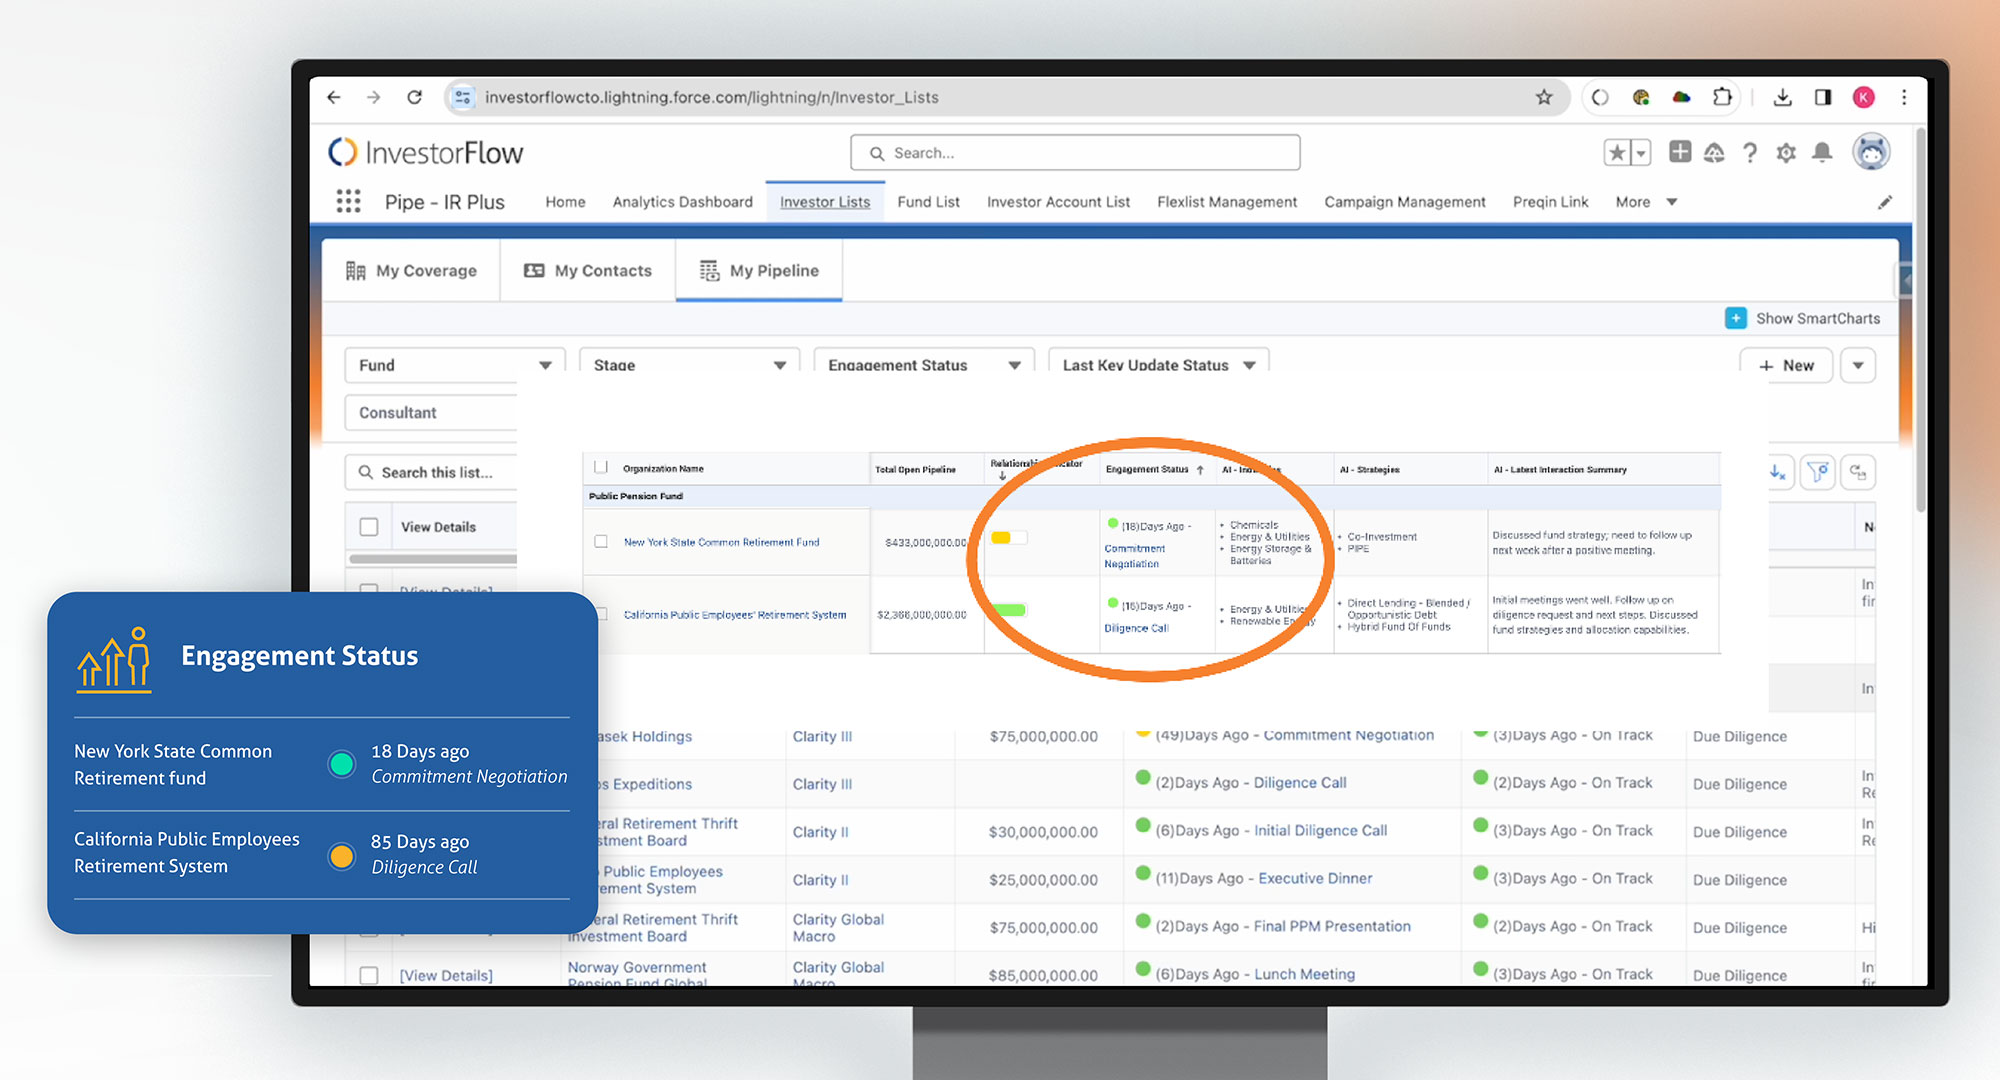Refresh the list with the refresh icon
Image resolution: width=2000 pixels, height=1080 pixels.
click(1858, 471)
